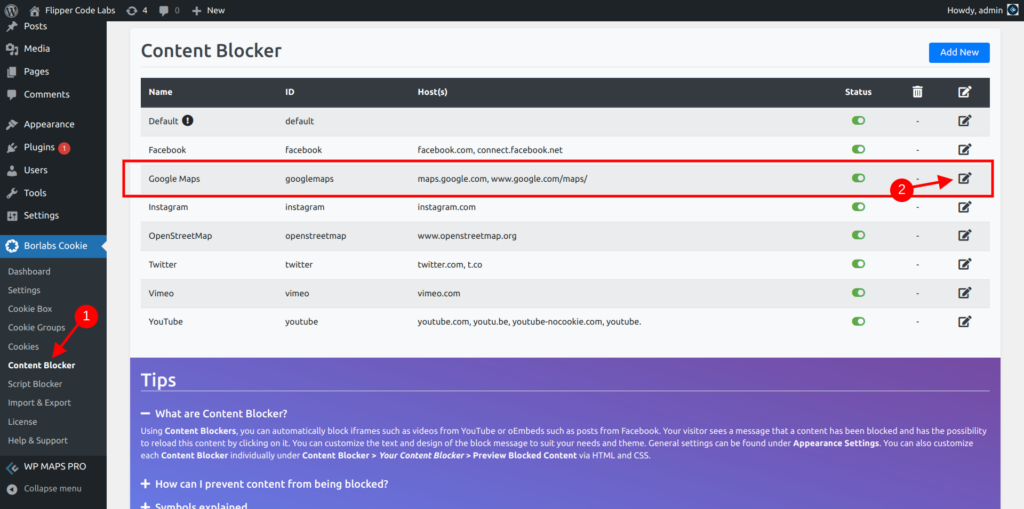Open the Script Blocker page
Viewport: 1024px width, 509px height.
click(x=35, y=384)
